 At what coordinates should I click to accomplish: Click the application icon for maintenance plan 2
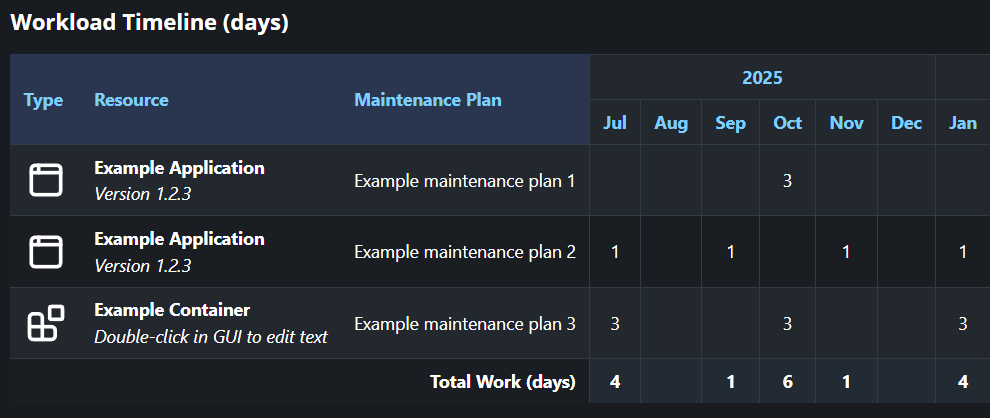click(46, 252)
